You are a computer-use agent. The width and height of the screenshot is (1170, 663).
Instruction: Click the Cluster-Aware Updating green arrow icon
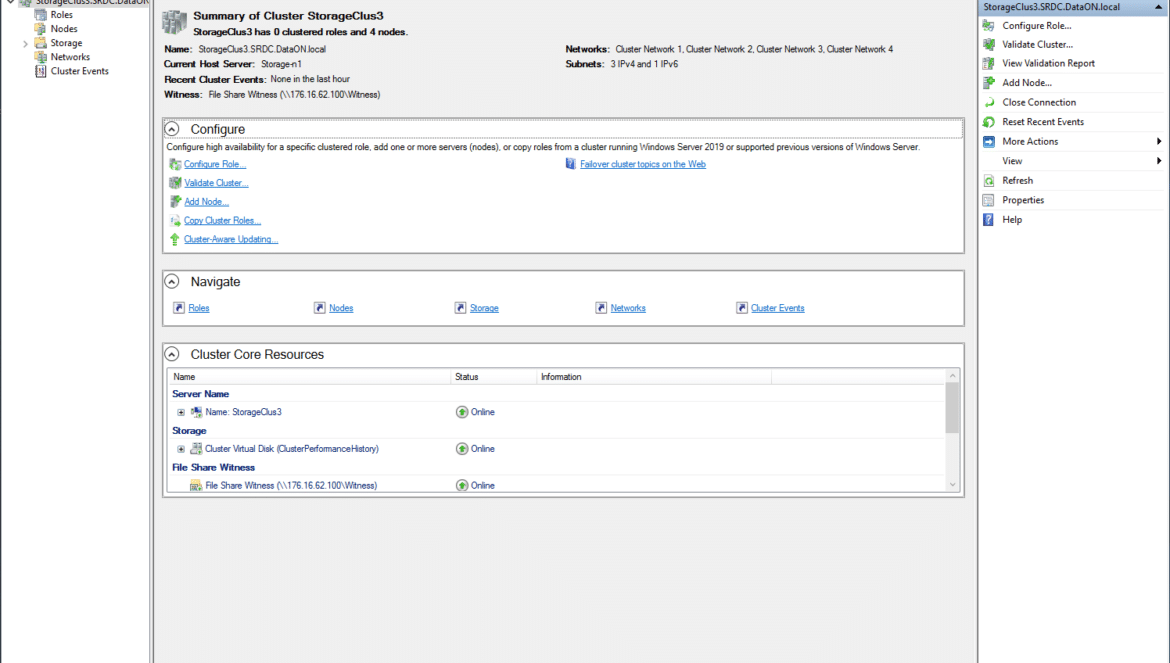175,239
